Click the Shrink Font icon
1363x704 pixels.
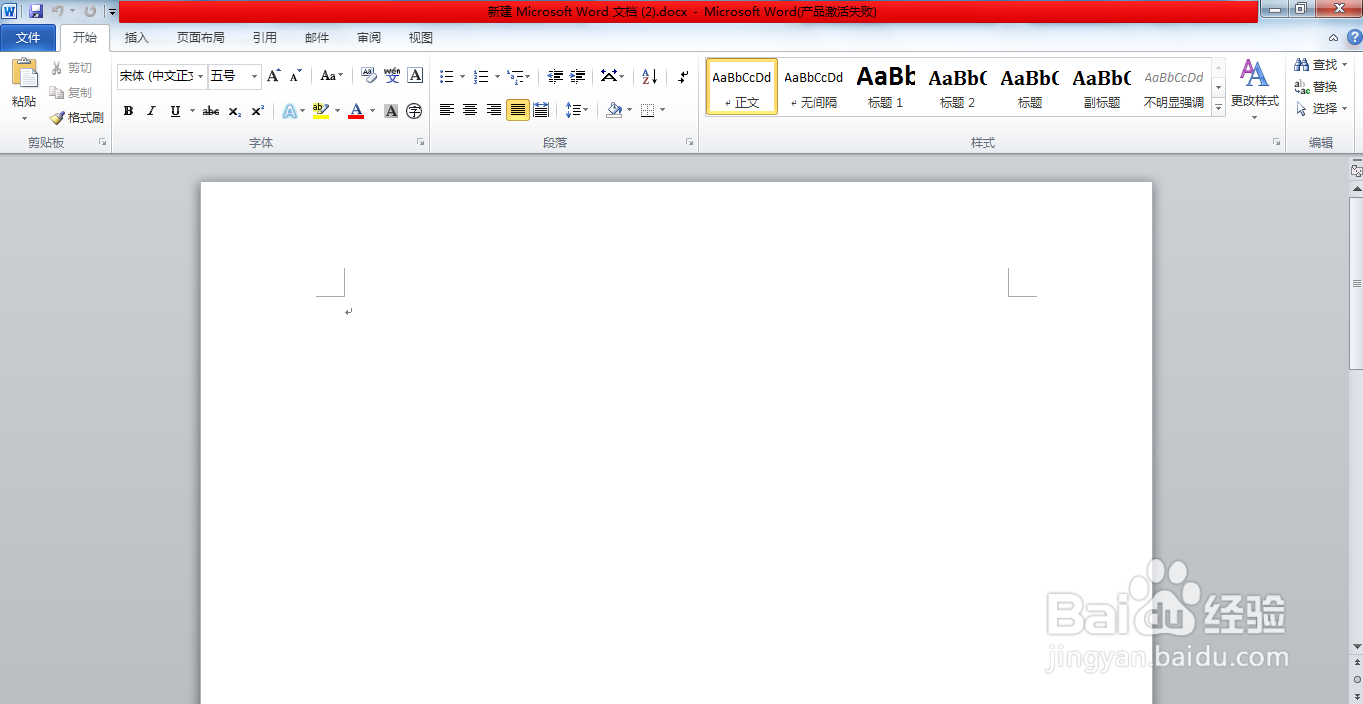click(296, 76)
